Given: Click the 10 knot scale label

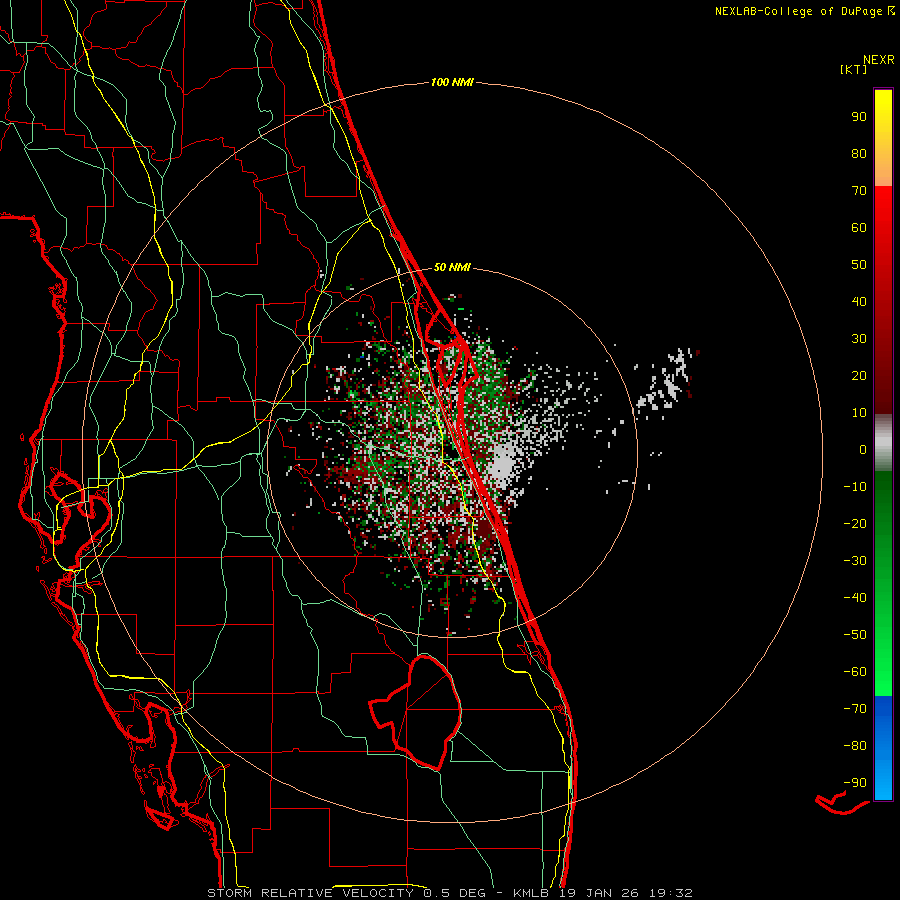Looking at the screenshot, I should tap(859, 413).
